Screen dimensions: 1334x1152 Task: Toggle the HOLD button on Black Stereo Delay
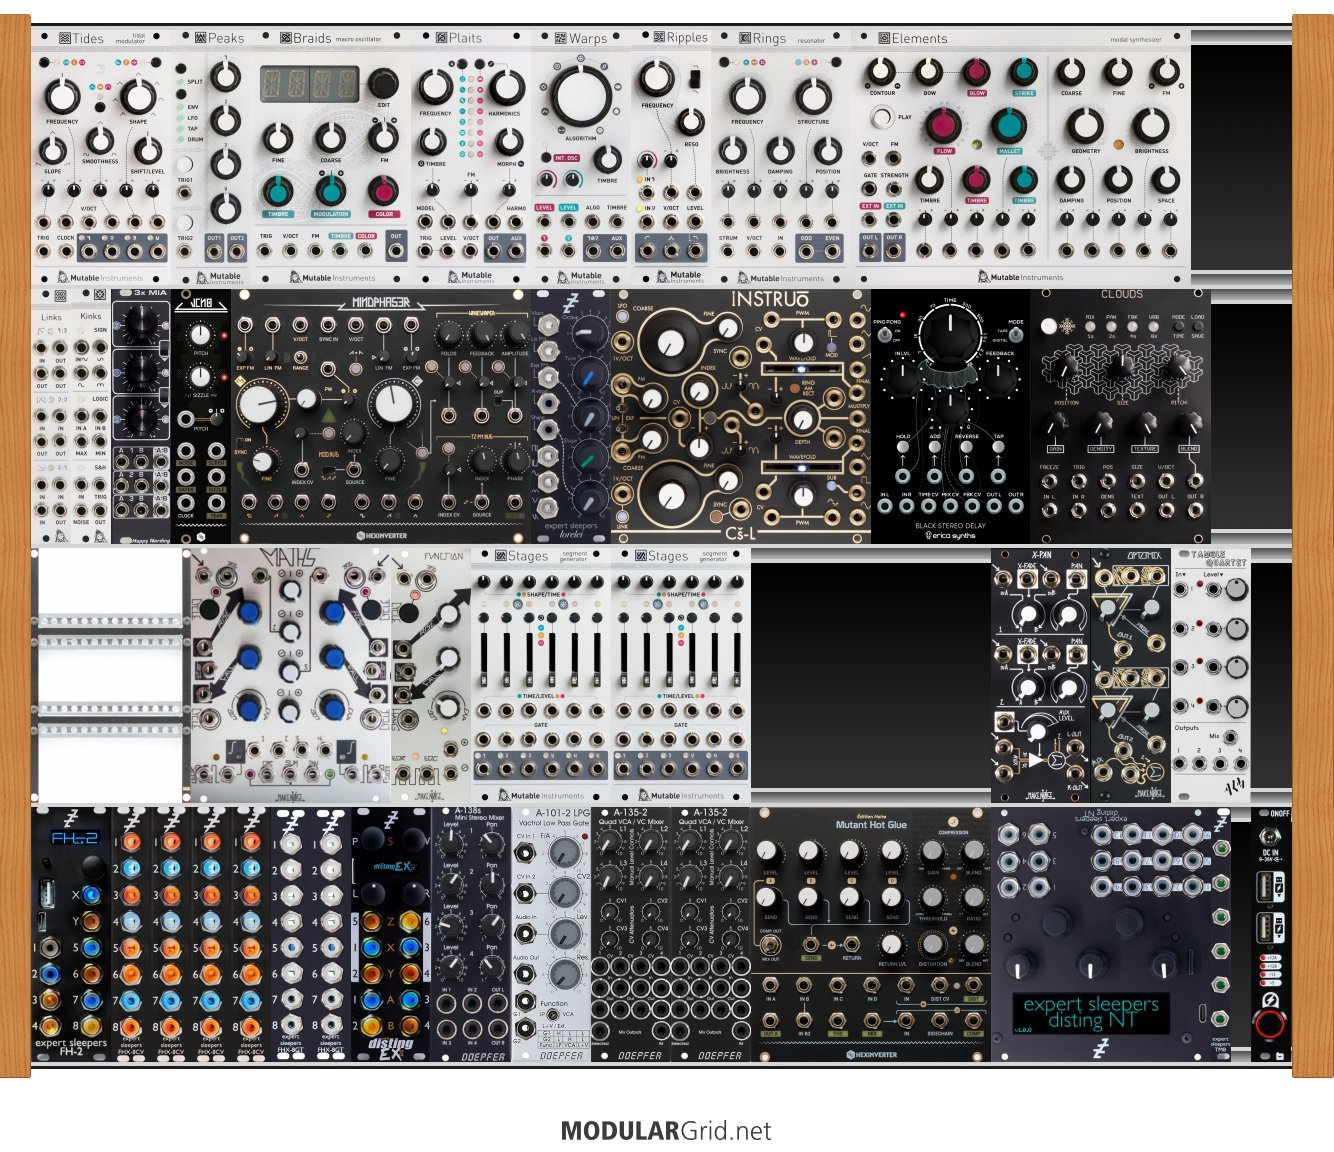click(x=903, y=449)
